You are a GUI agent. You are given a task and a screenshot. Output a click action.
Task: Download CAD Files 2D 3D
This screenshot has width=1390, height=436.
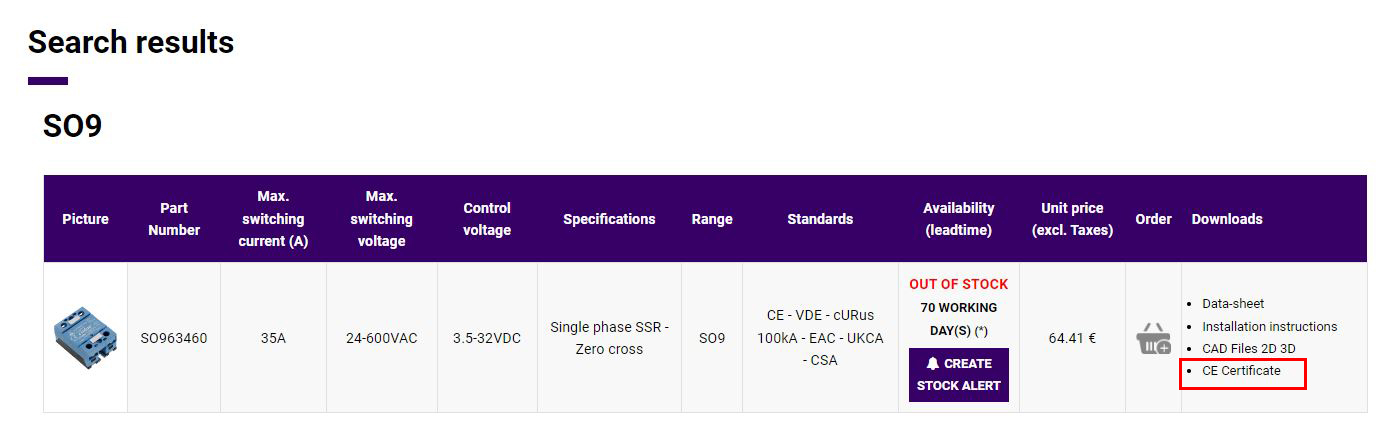(1248, 348)
